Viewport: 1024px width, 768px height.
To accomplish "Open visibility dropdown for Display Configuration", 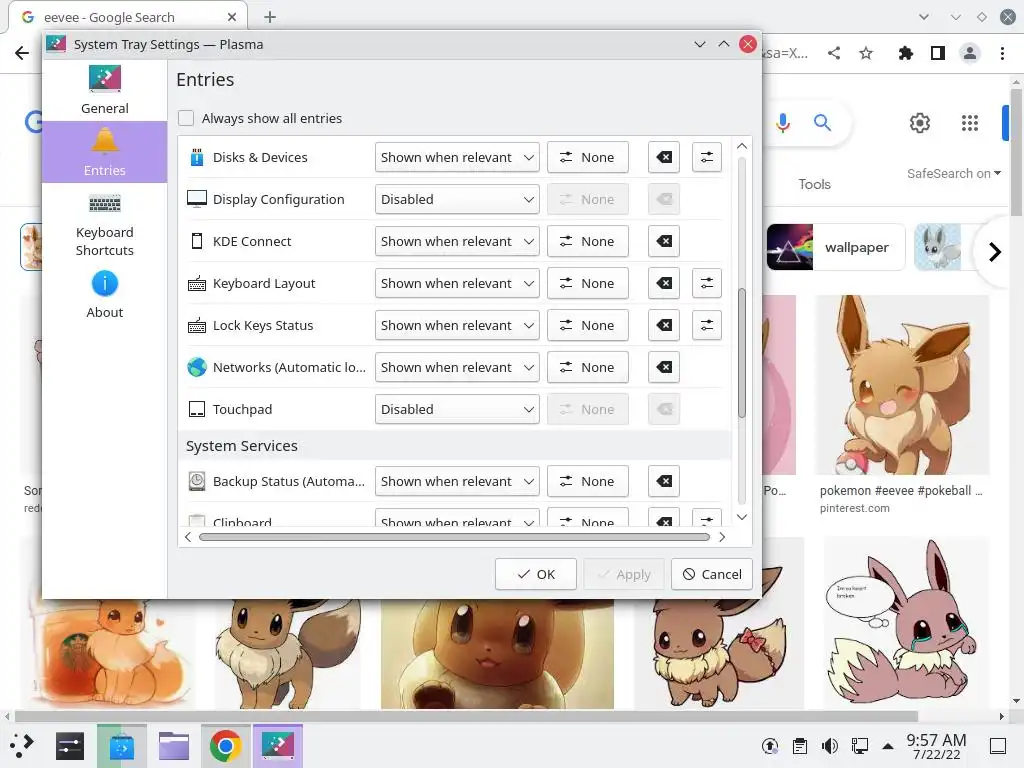I will coord(457,199).
